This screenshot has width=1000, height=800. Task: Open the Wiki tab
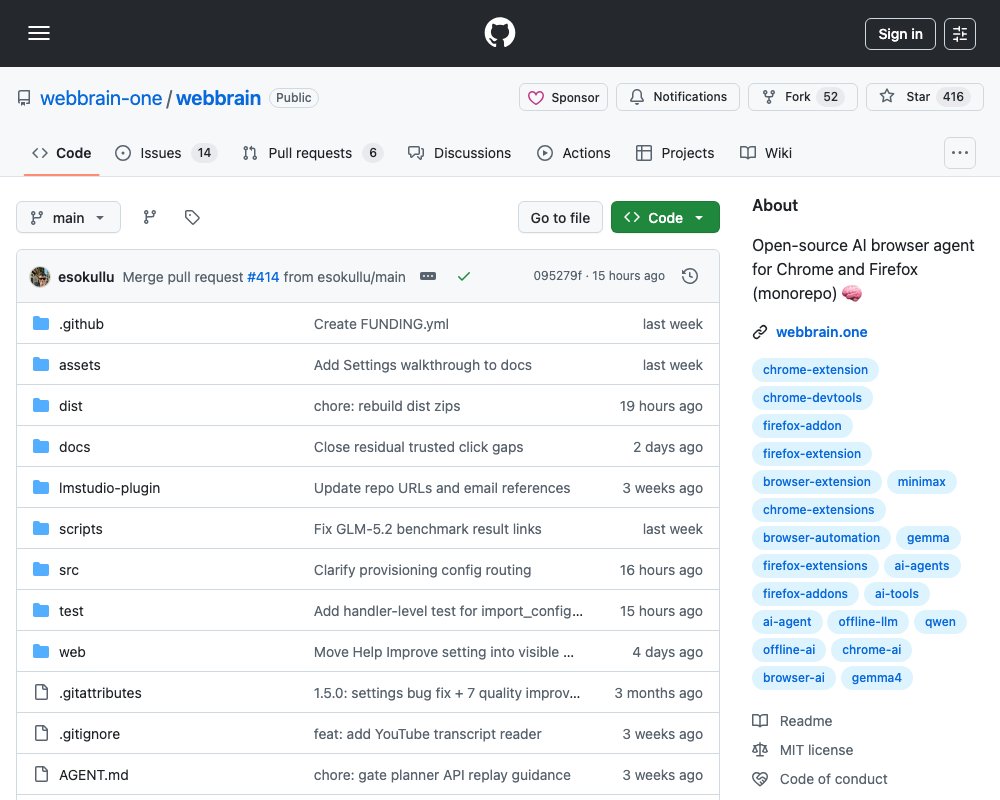tap(765, 153)
